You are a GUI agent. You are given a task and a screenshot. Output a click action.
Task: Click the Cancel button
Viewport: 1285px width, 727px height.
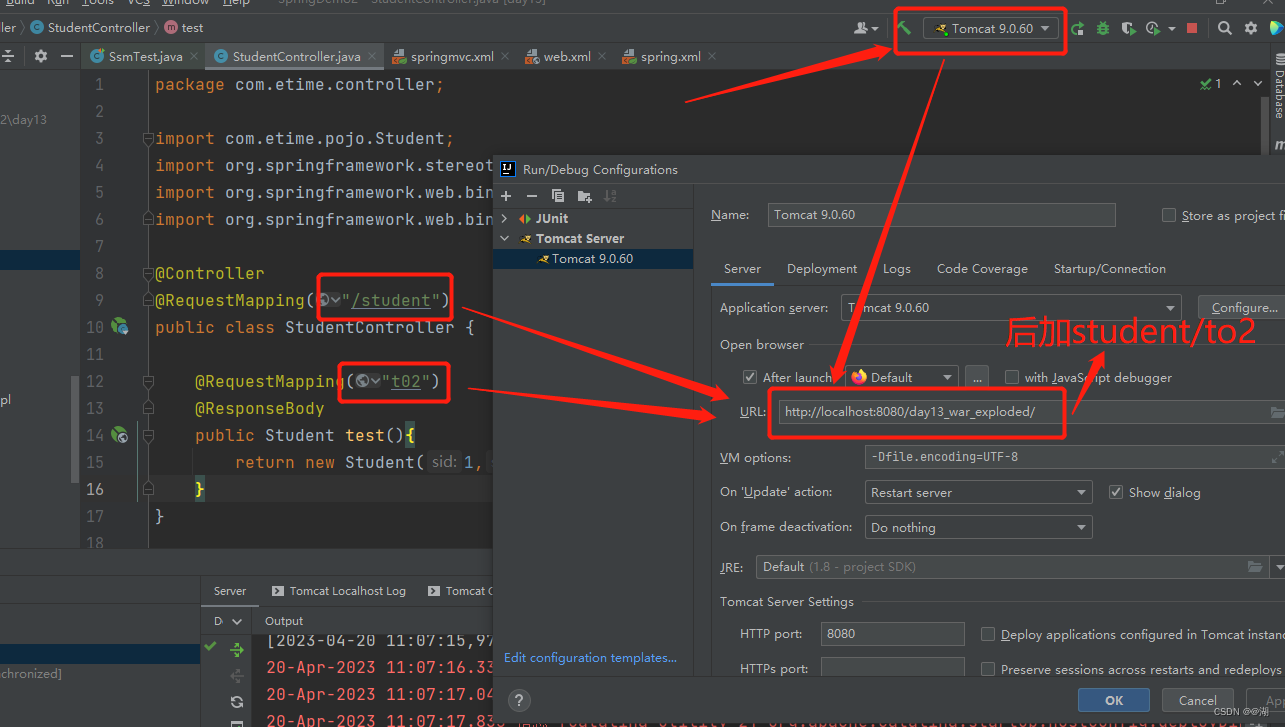tap(1197, 700)
